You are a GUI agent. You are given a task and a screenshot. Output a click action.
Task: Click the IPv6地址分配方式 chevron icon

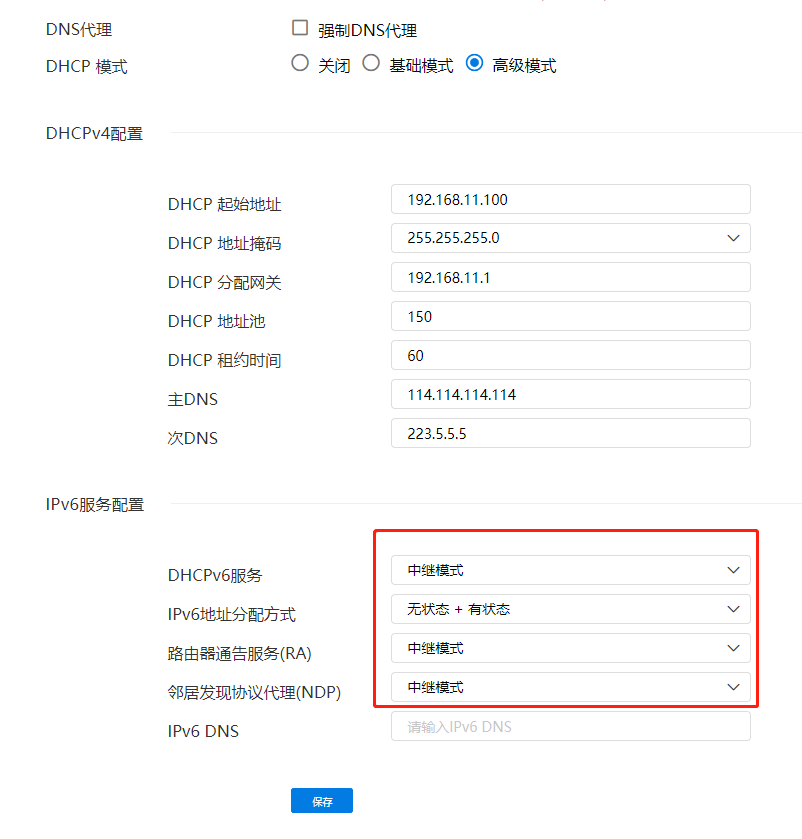[733, 609]
